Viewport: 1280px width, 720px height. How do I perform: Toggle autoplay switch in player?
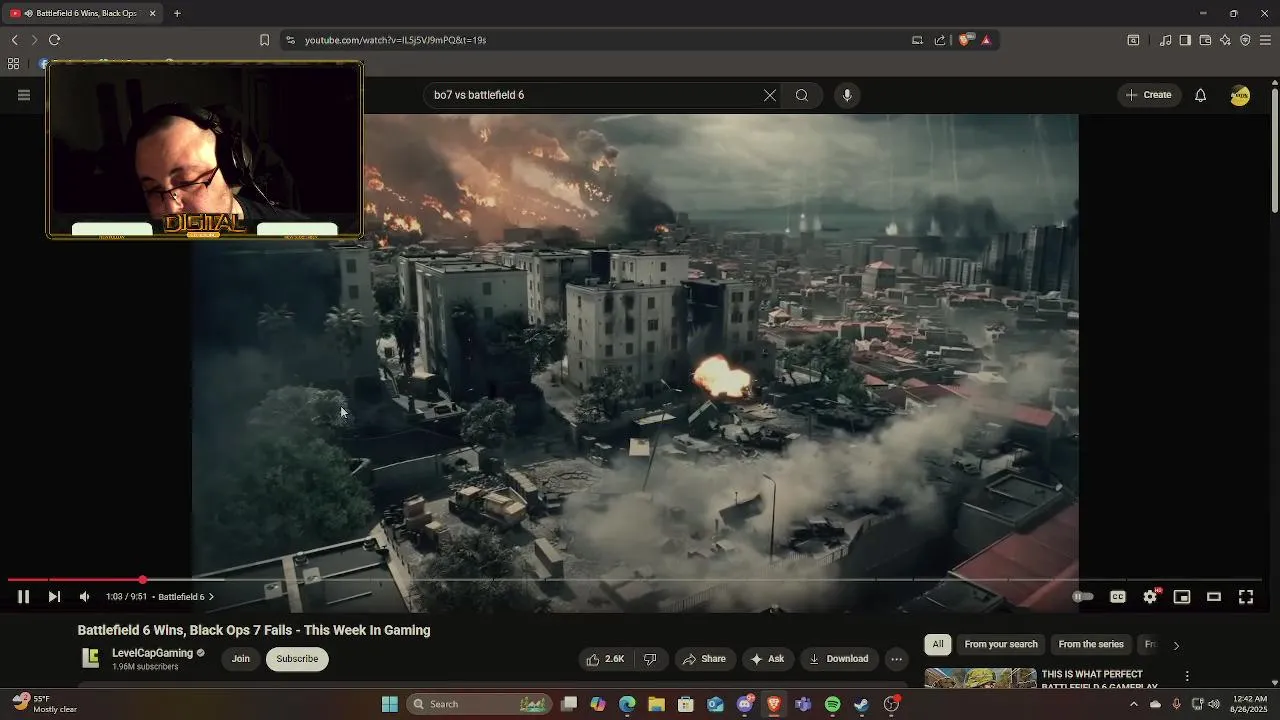(1083, 597)
